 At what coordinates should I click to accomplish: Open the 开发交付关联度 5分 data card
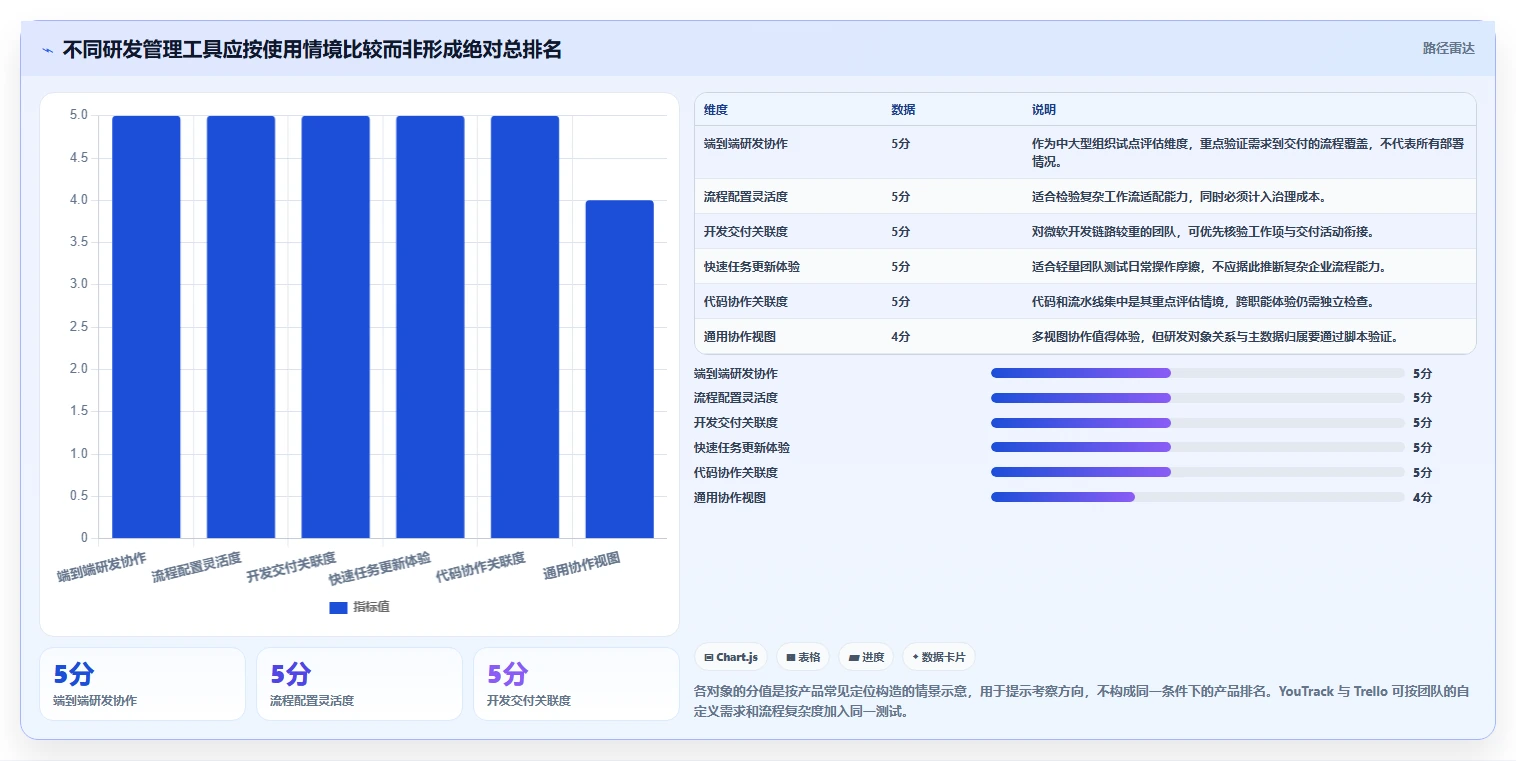point(576,684)
